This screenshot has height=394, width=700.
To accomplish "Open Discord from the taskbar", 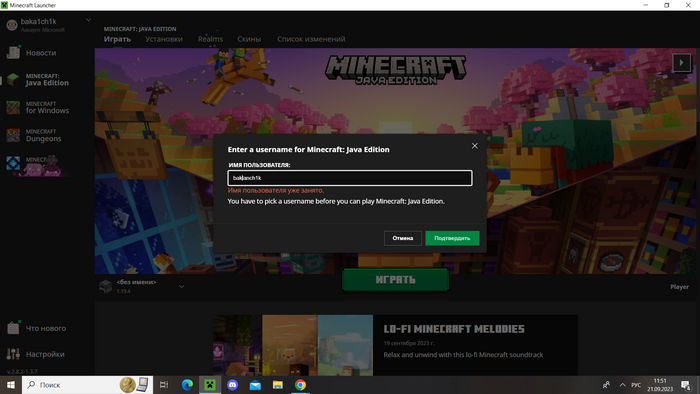I will pyautogui.click(x=233, y=385).
